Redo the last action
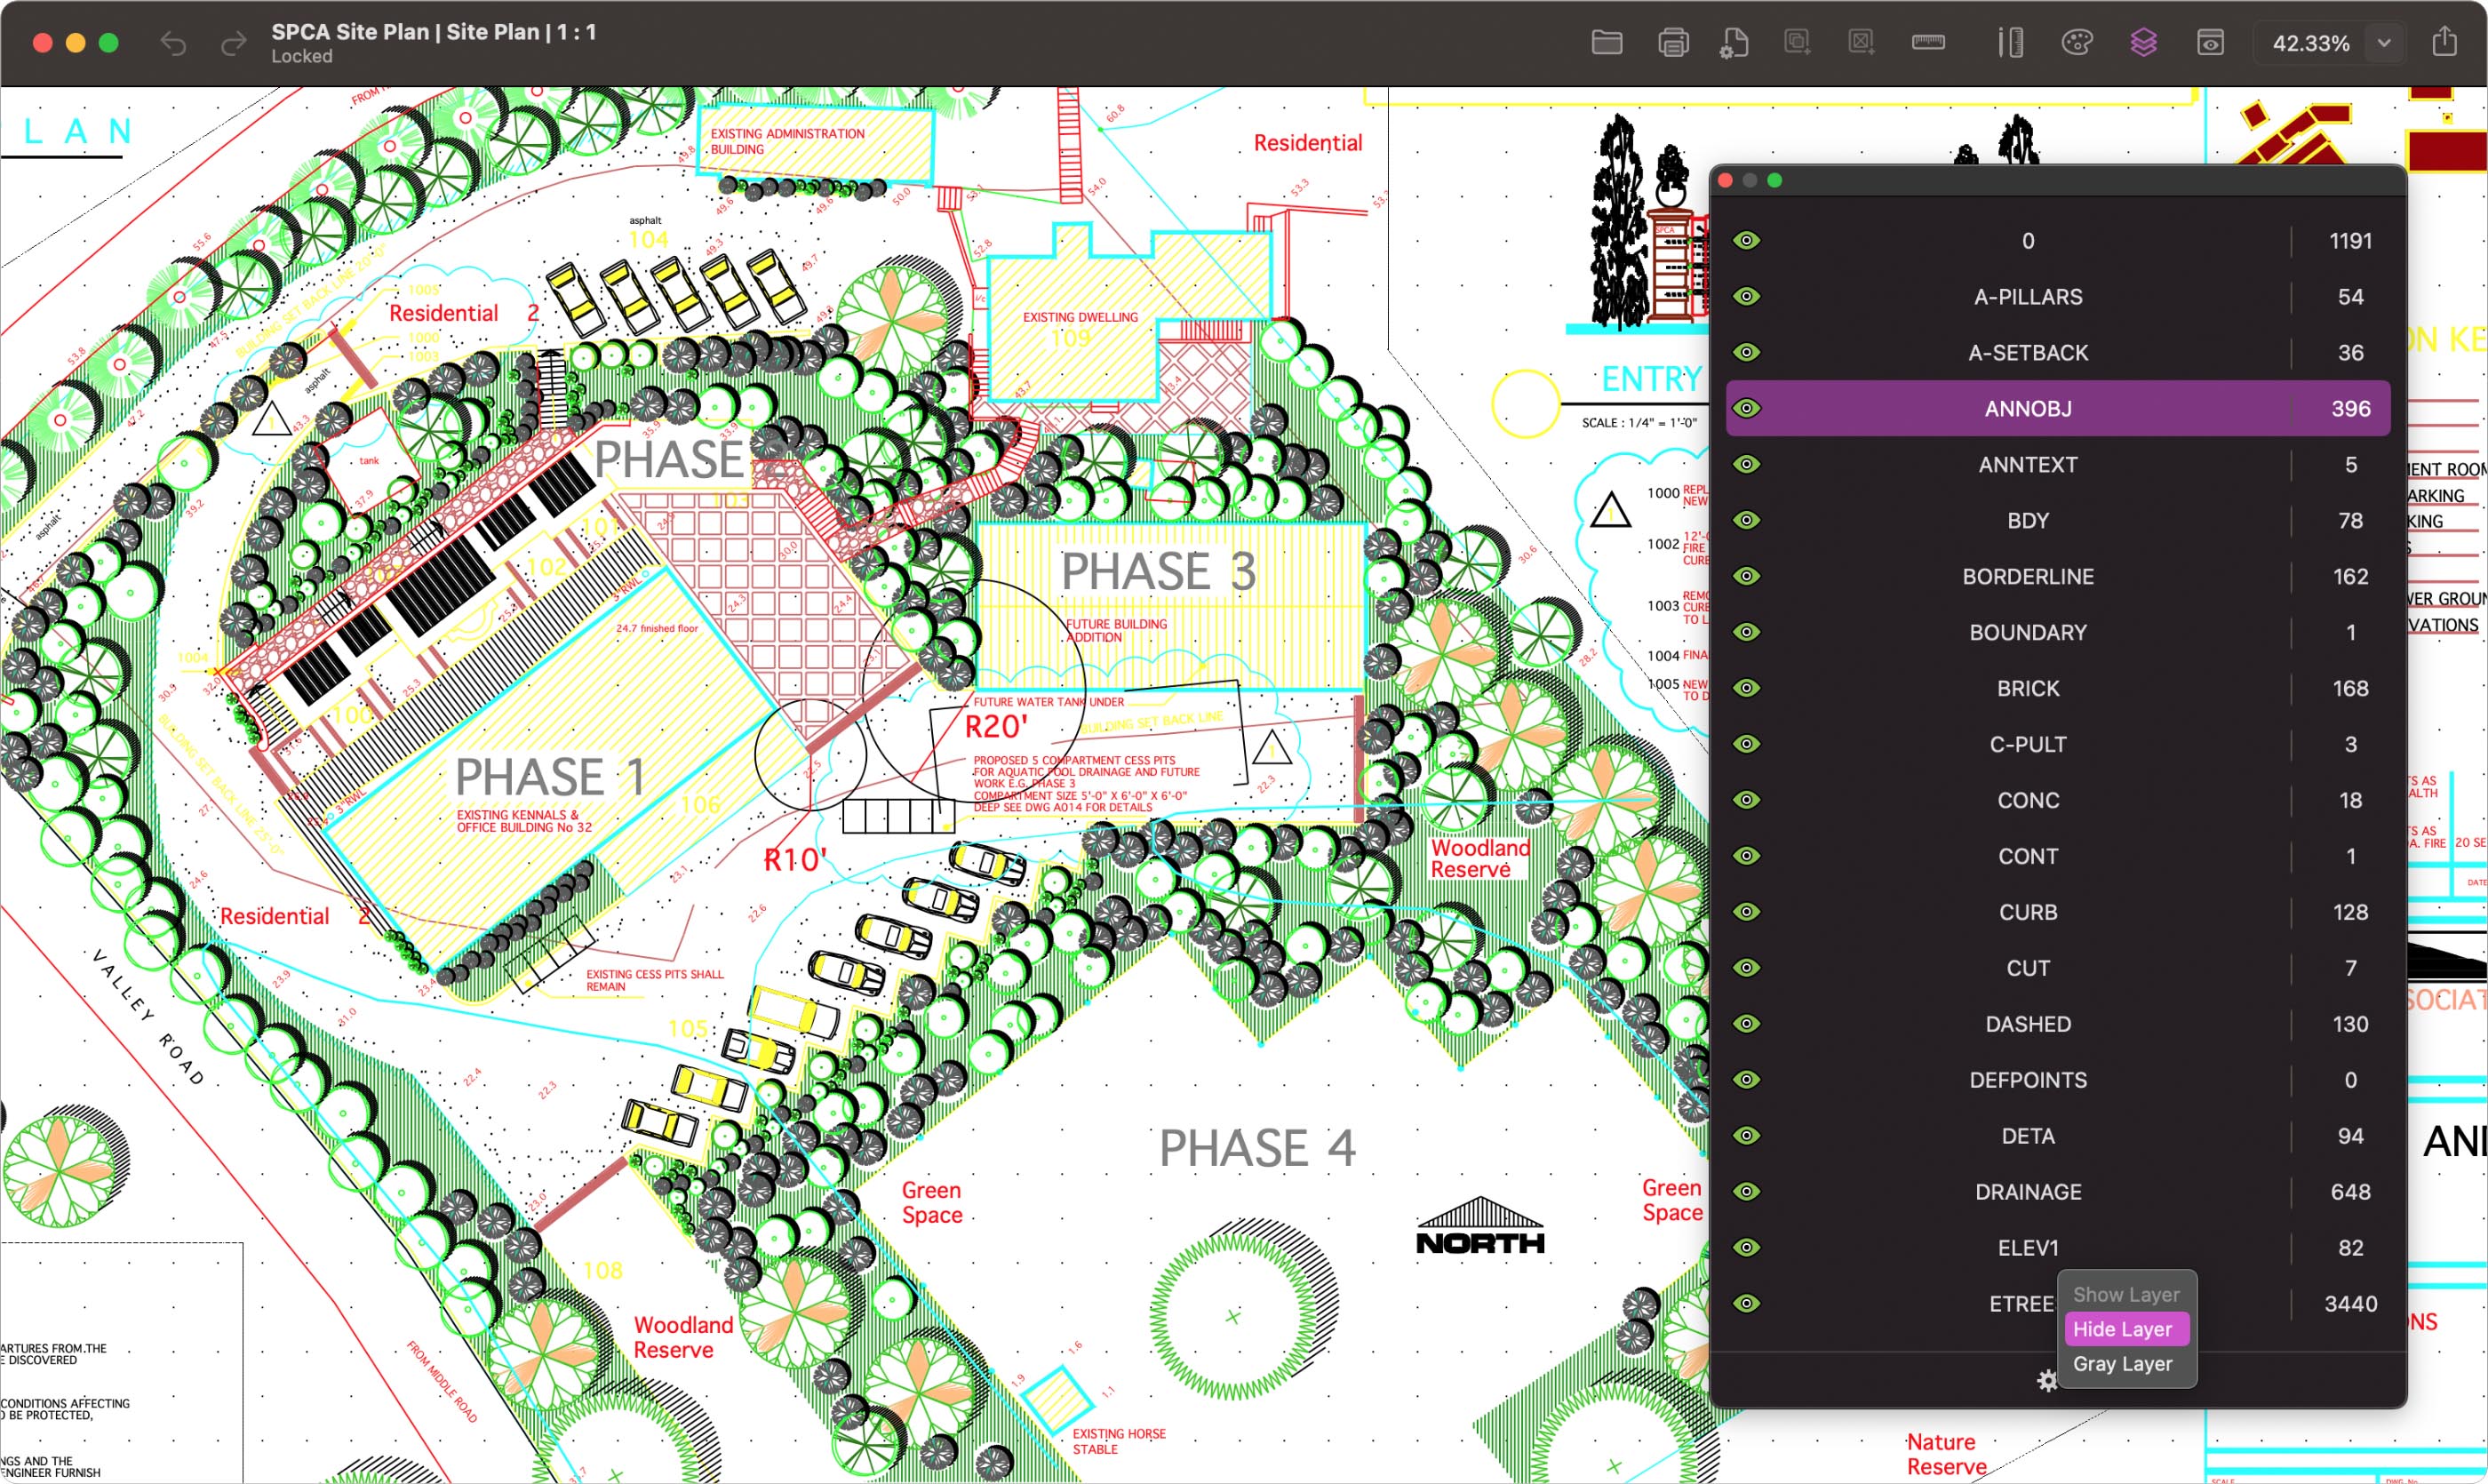 232,42
